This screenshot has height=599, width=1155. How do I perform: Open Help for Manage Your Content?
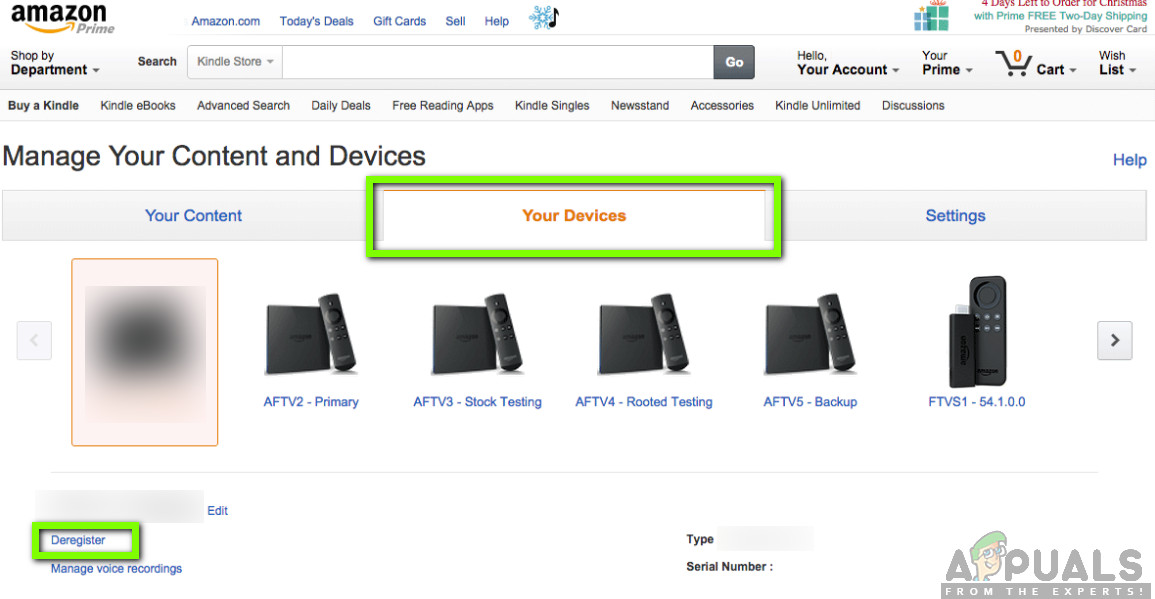[x=1129, y=159]
